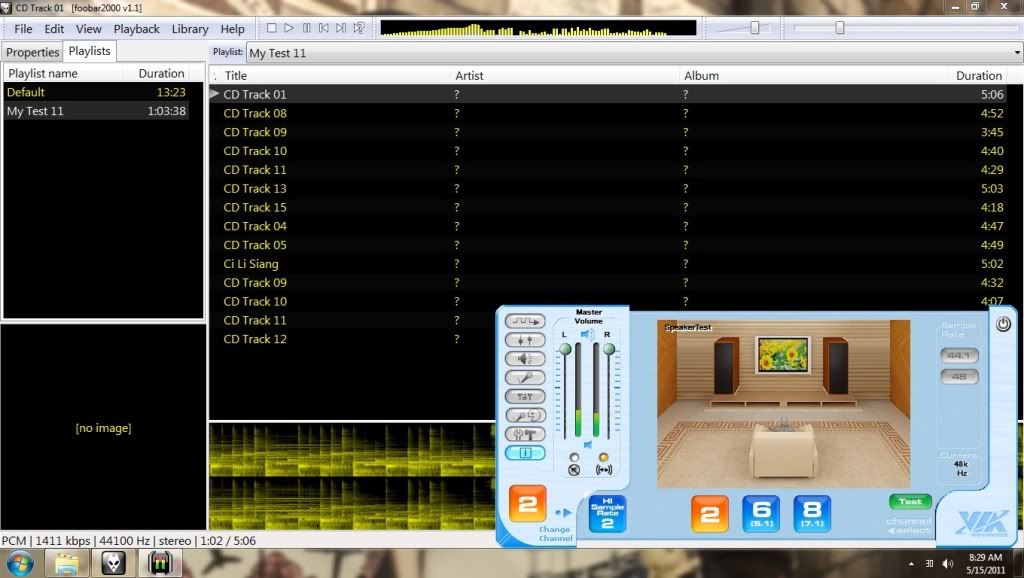Click the green Test button
Viewport: 1024px width, 578px height.
tap(910, 502)
